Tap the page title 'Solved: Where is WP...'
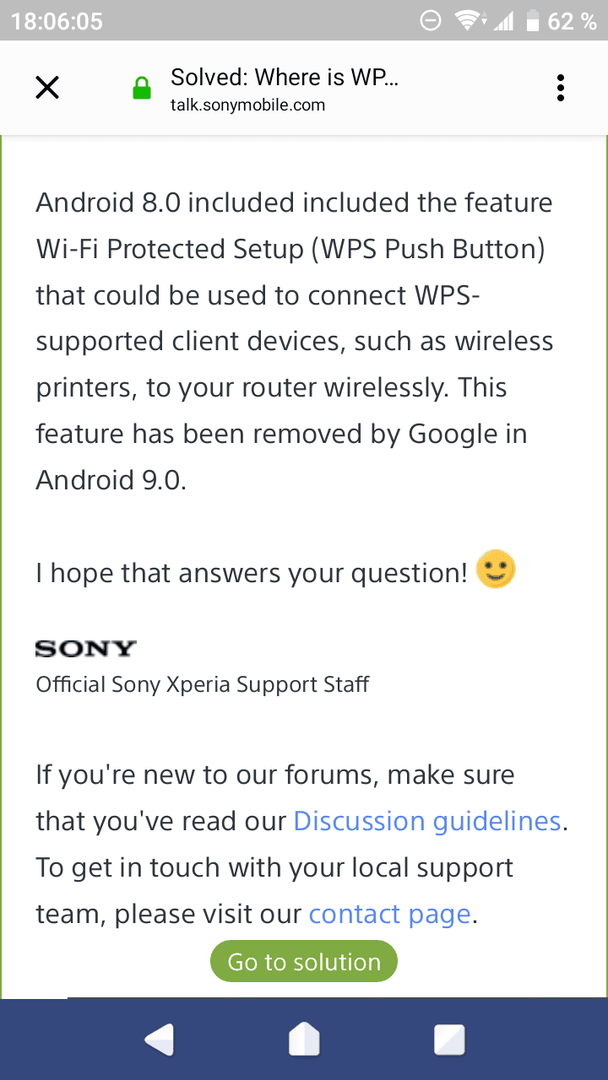 pos(284,77)
